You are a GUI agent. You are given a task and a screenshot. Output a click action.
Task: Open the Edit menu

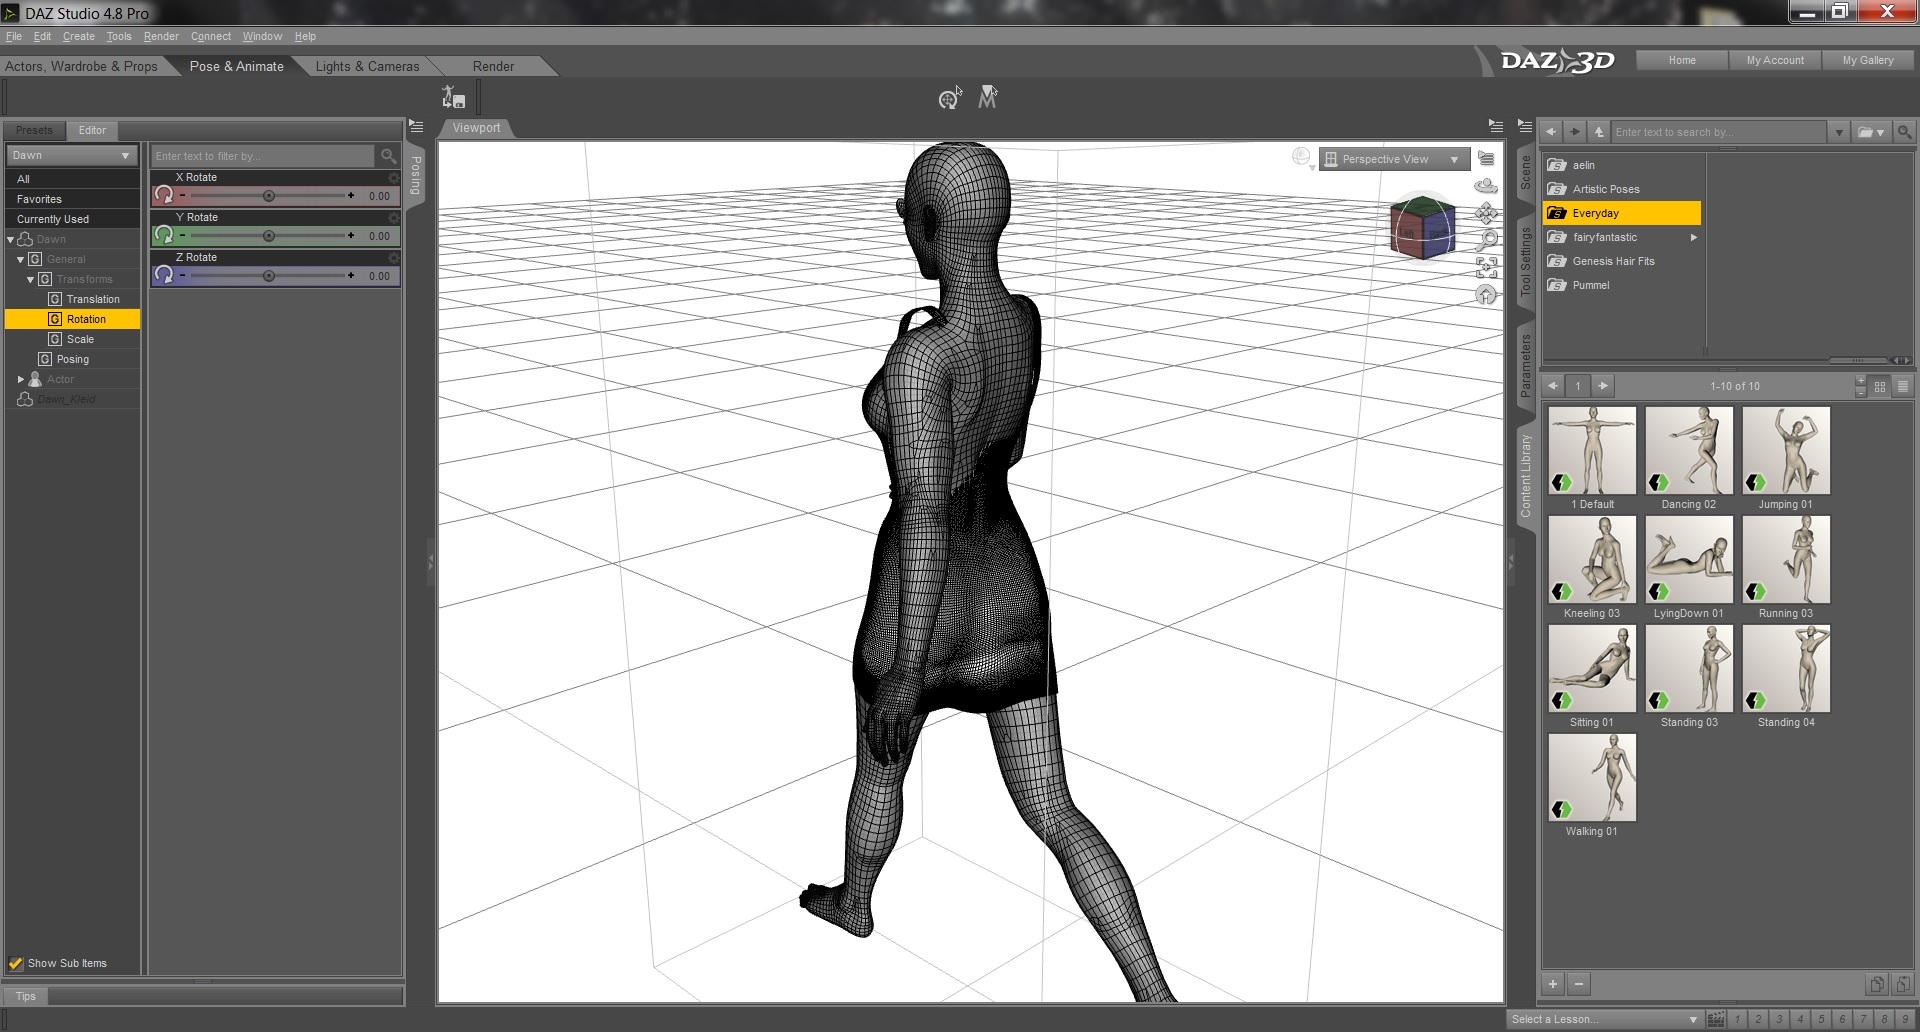pos(42,36)
